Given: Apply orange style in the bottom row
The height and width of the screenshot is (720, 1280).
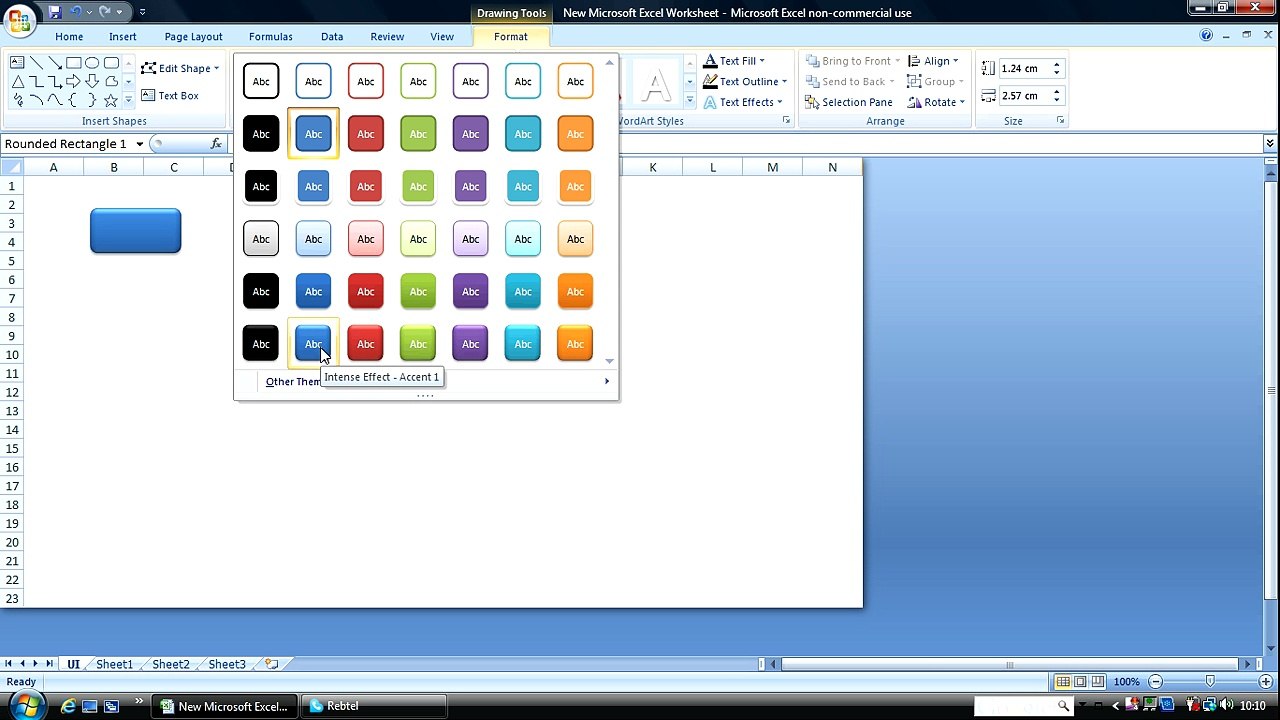Looking at the screenshot, I should coord(575,343).
